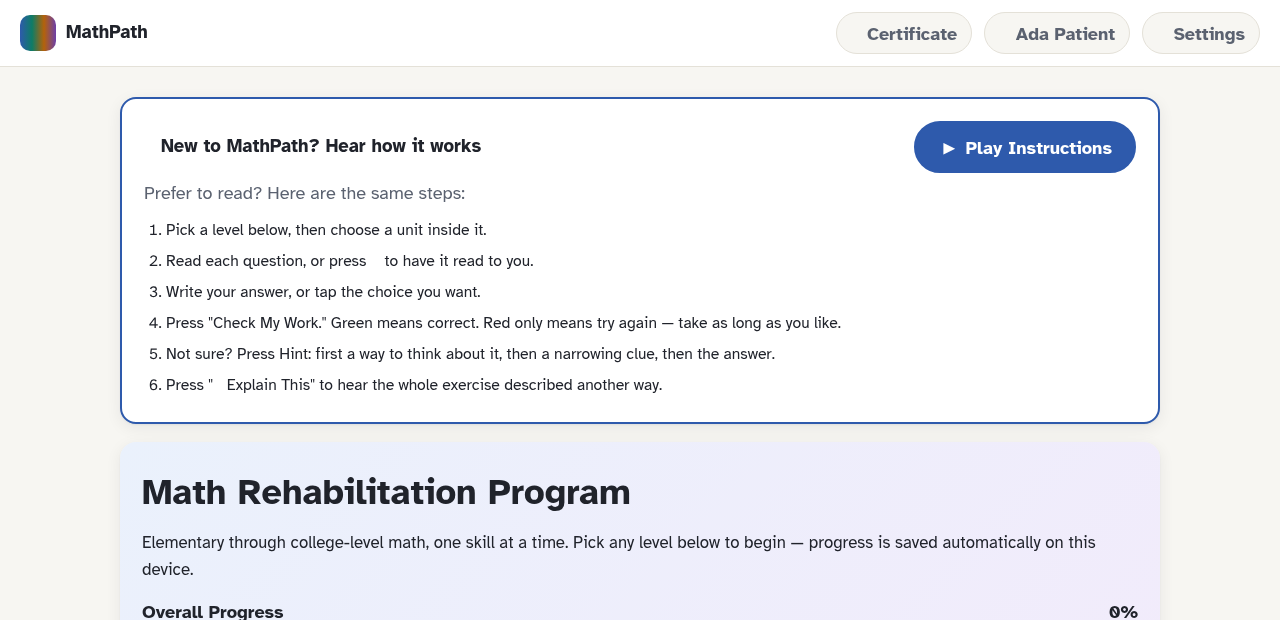Select the "New to MathPath? Hear how it works" heading
Viewport: 1280px width, 620px height.
[x=321, y=146]
